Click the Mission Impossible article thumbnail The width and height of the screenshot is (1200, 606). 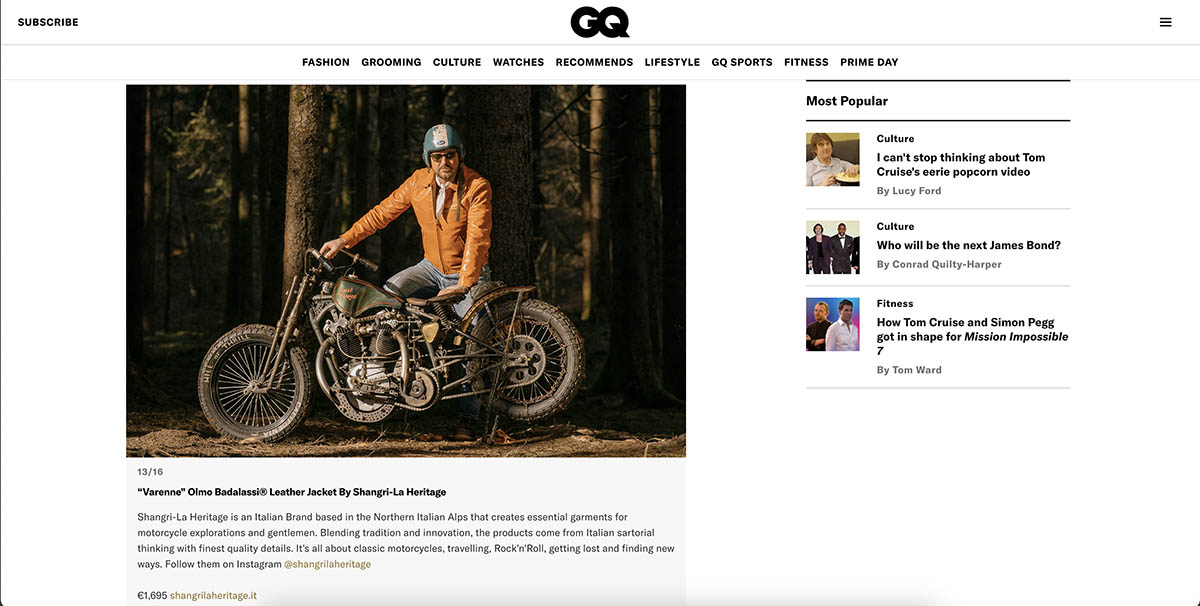click(833, 324)
